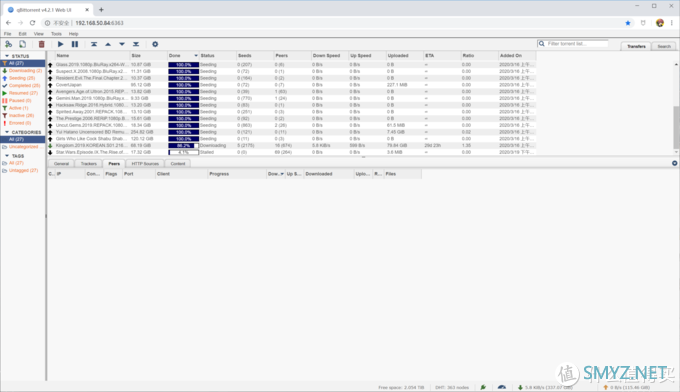
Task: Pause torrents with the pause icon
Action: (x=75, y=44)
